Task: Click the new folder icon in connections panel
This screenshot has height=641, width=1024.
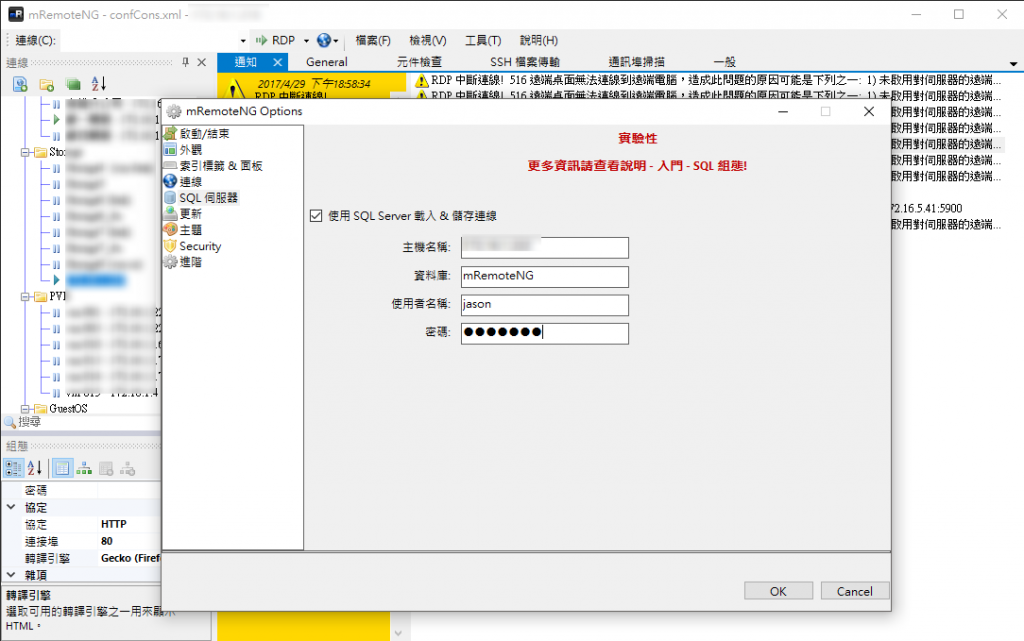Action: (46, 84)
